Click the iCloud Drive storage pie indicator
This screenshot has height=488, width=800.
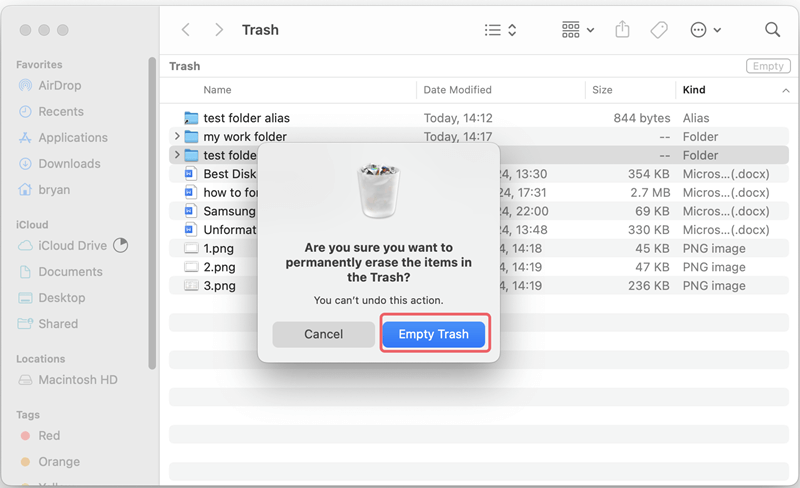click(120, 246)
